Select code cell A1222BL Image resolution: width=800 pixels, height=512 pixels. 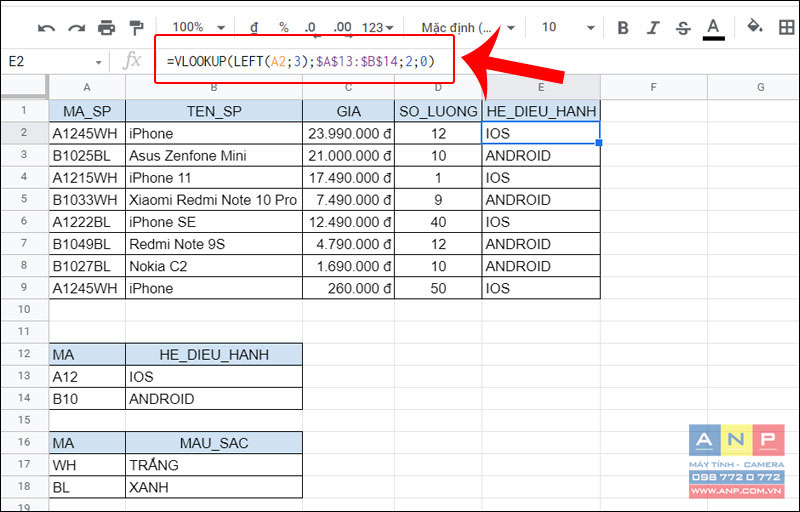point(87,222)
